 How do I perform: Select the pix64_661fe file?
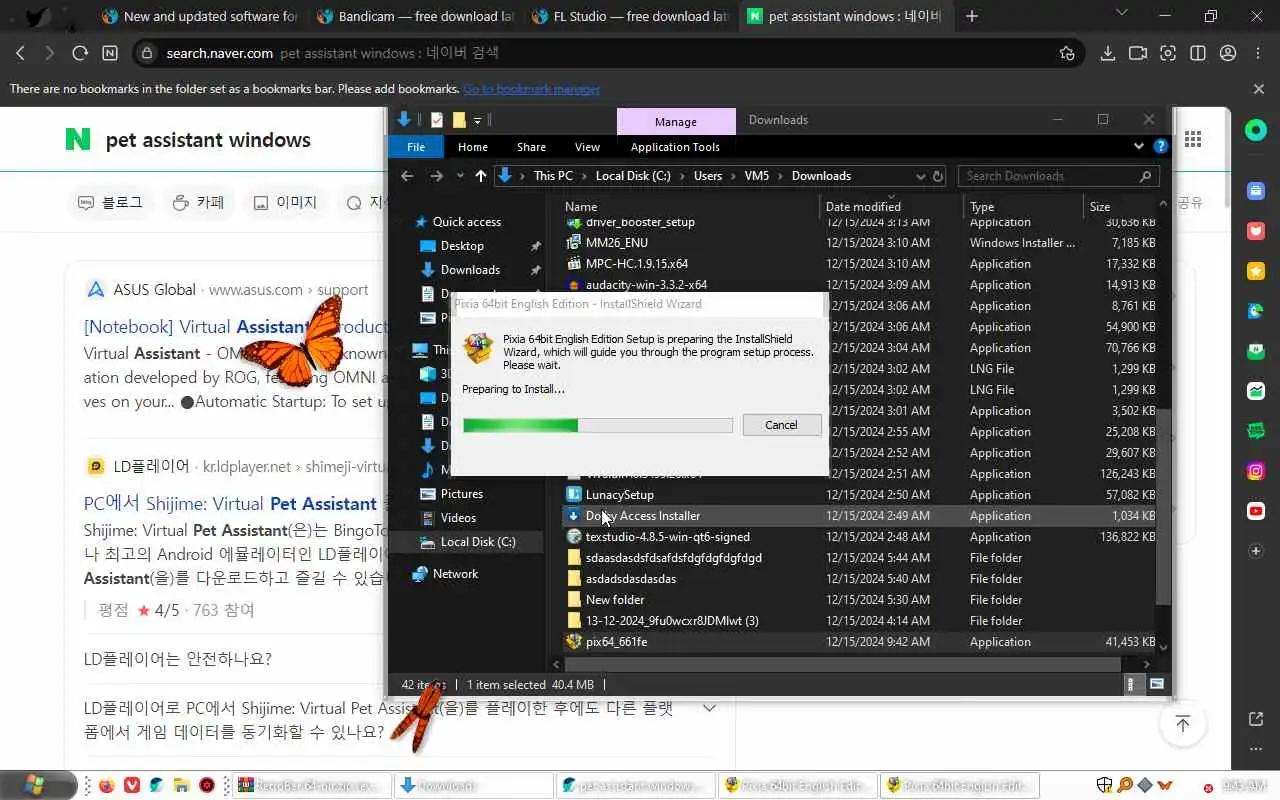coord(616,642)
